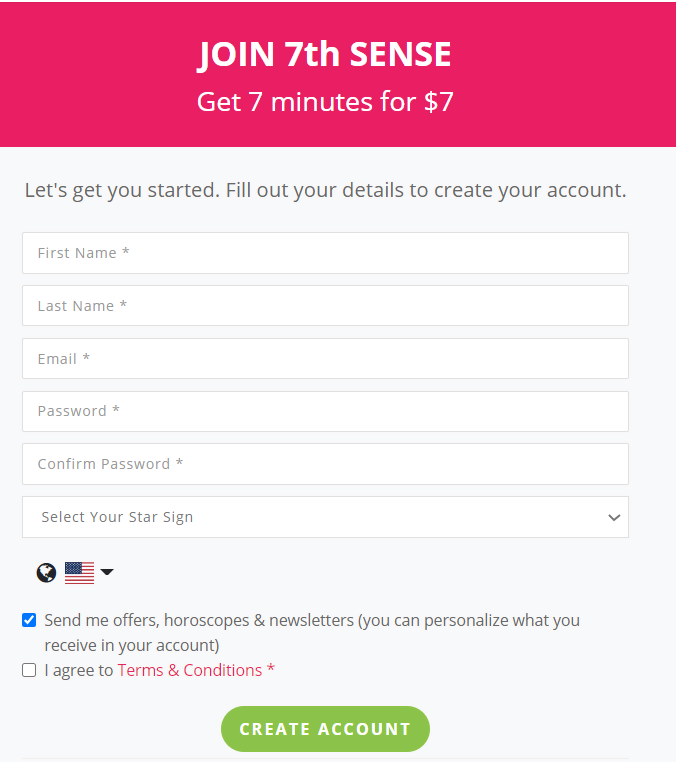Focus the First Name input field
The height and width of the screenshot is (762, 676).
(325, 253)
